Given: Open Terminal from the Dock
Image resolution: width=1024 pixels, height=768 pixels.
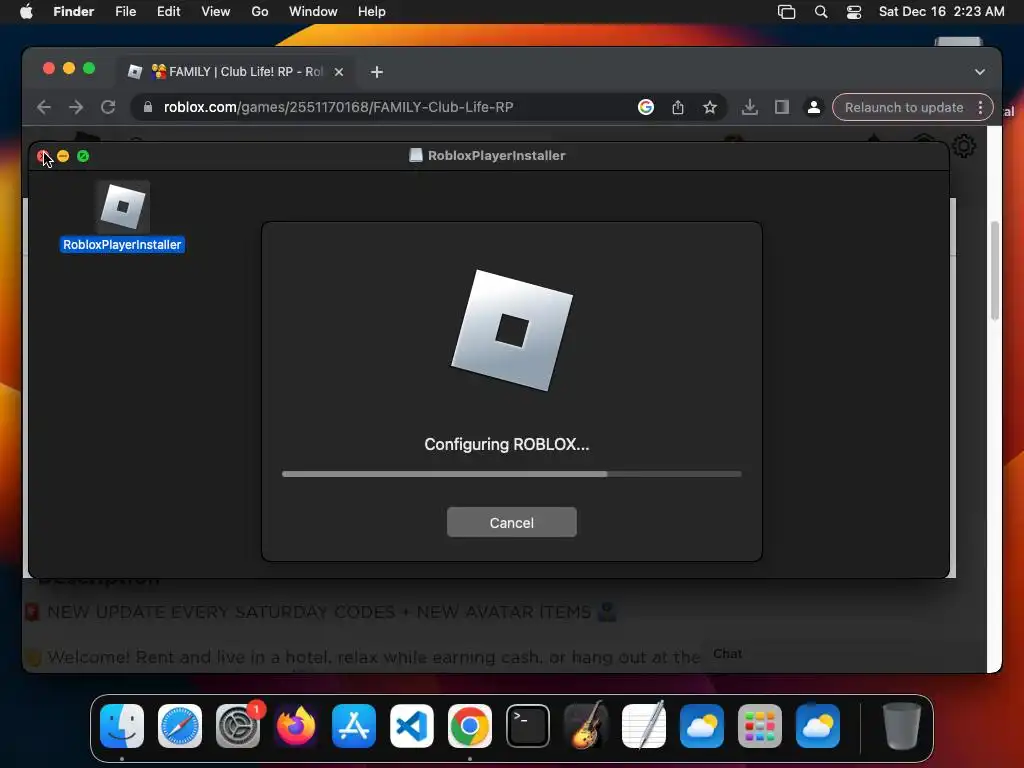Looking at the screenshot, I should click(528, 726).
